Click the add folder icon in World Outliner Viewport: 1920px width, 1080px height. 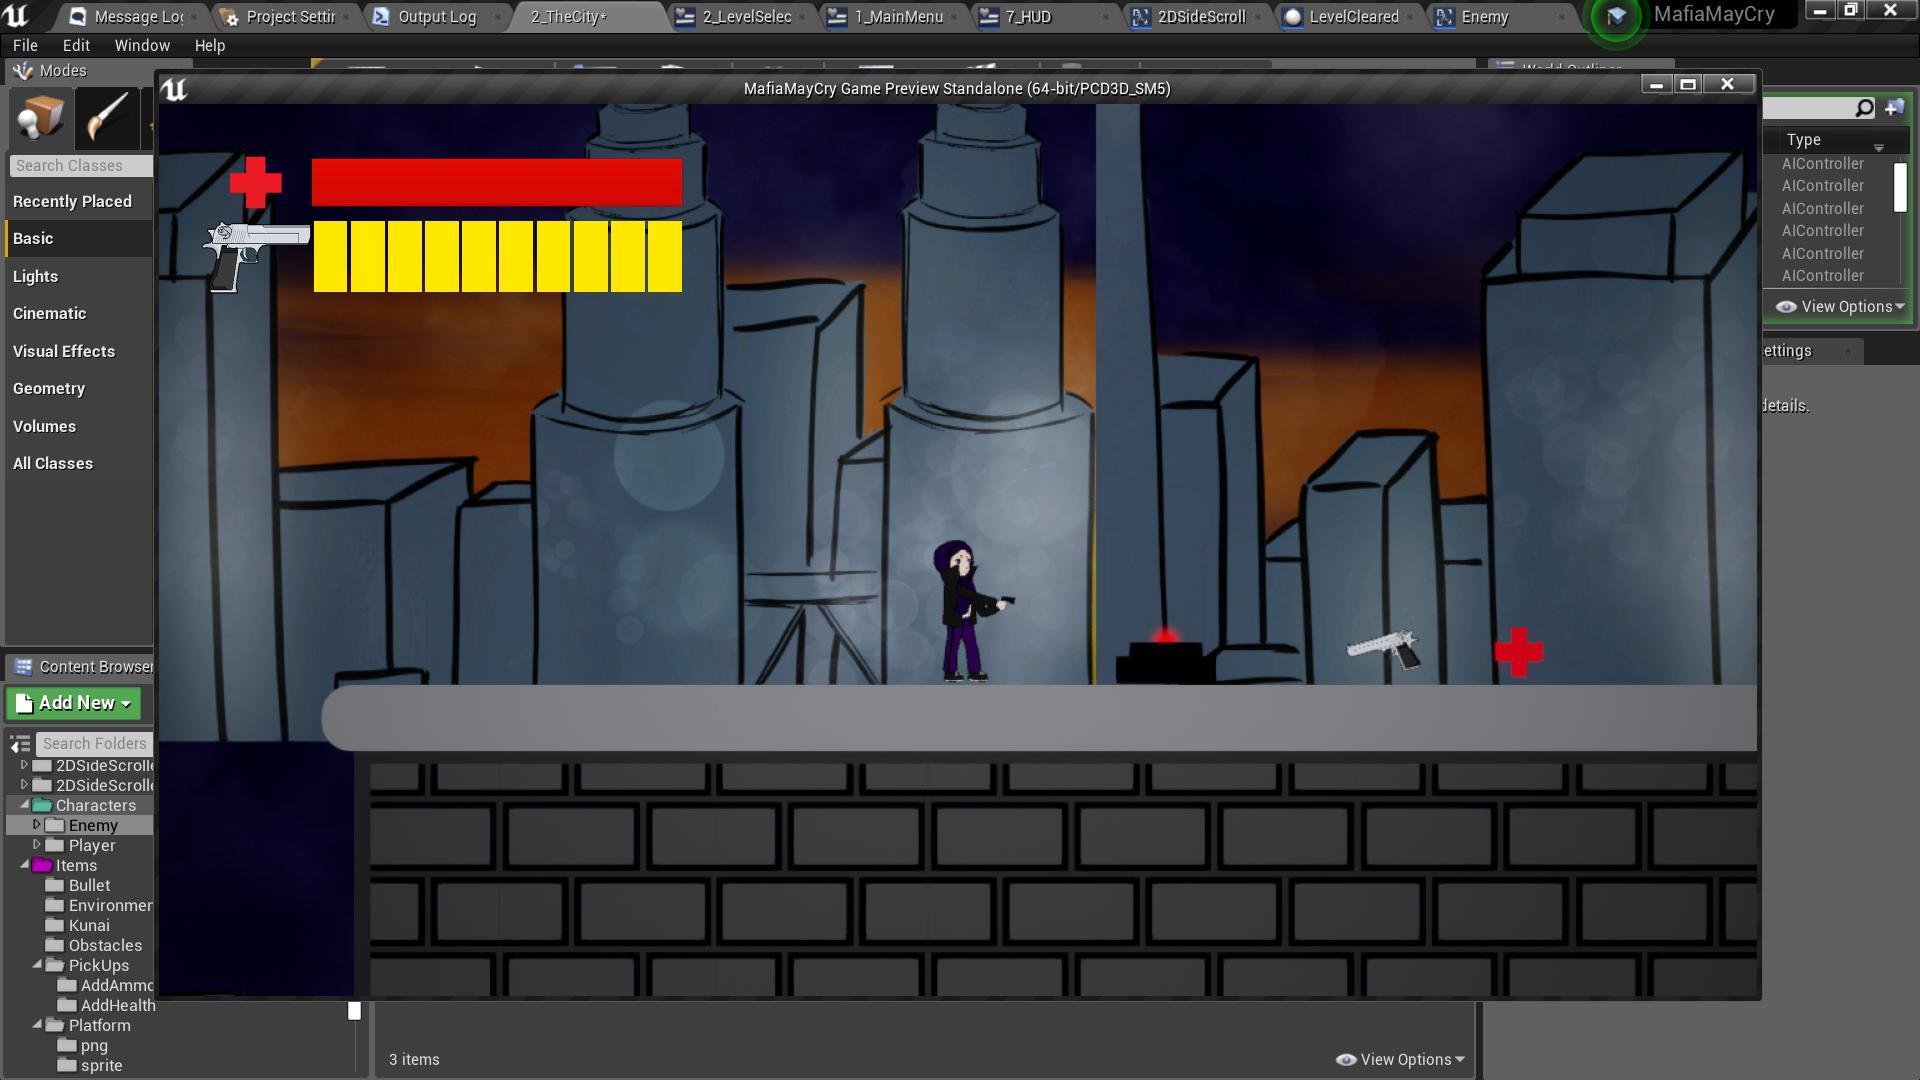[x=1895, y=107]
